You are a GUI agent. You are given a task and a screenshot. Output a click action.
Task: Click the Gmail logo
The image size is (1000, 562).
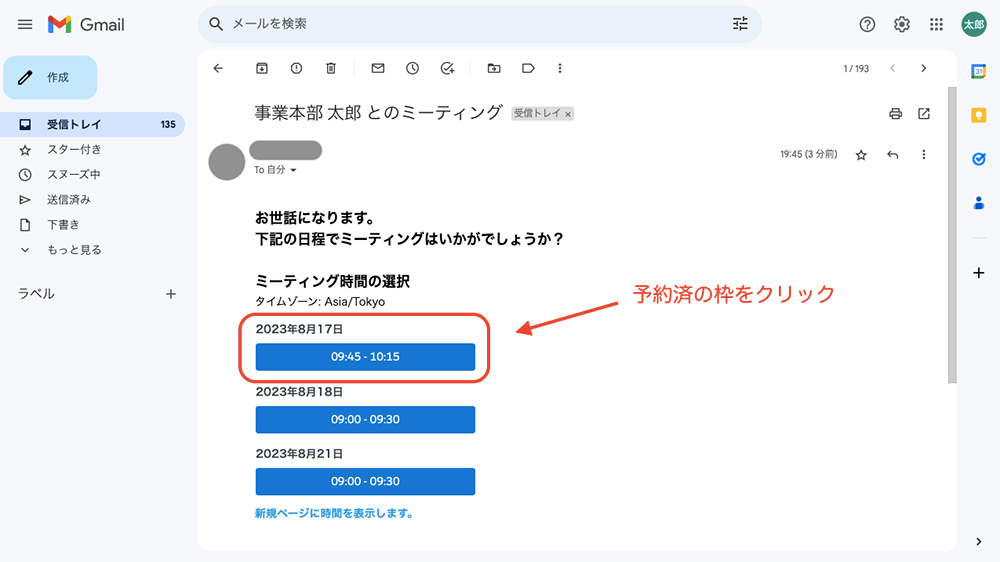point(86,24)
